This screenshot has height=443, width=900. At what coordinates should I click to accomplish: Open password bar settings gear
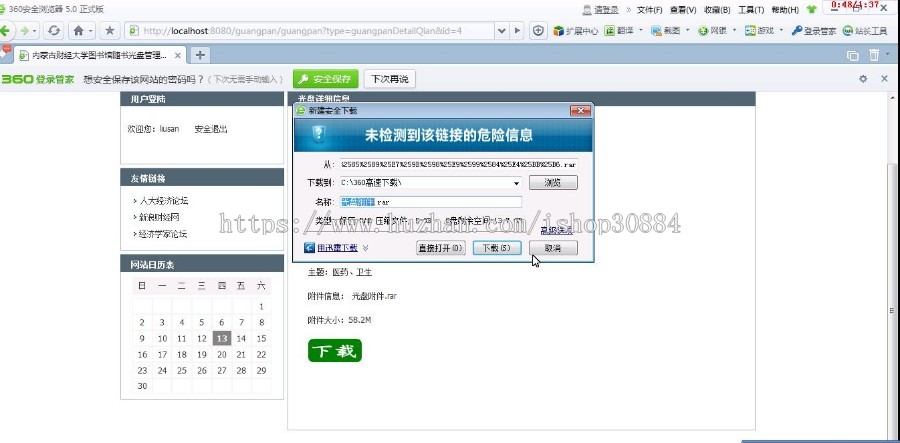point(863,79)
